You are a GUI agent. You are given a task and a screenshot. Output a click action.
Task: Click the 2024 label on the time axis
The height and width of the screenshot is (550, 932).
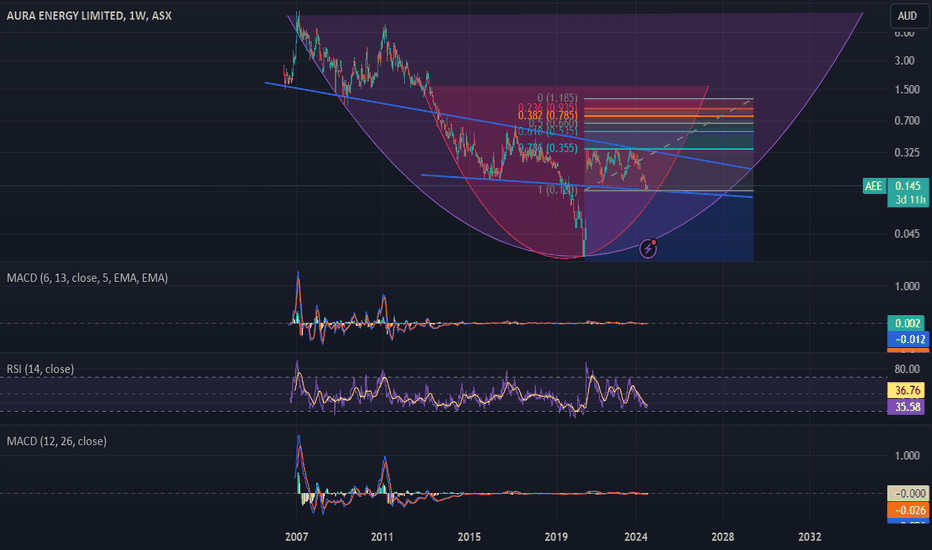pos(636,537)
